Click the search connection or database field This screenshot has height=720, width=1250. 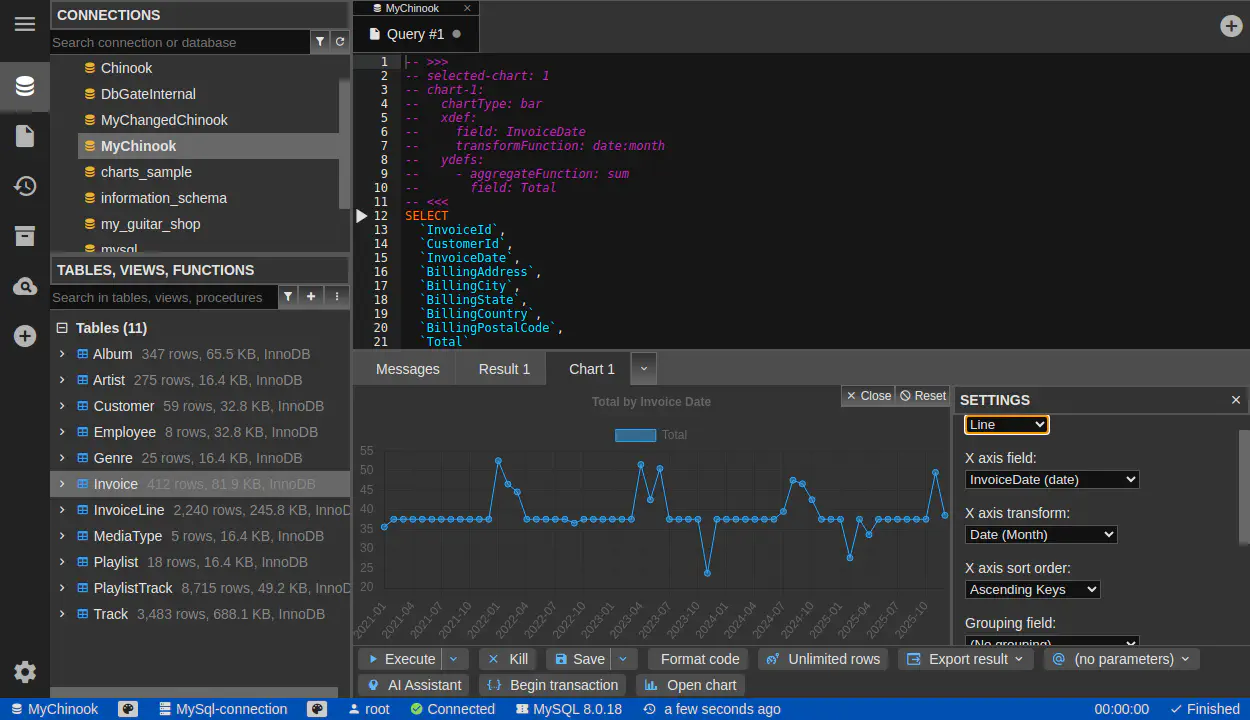(x=180, y=42)
